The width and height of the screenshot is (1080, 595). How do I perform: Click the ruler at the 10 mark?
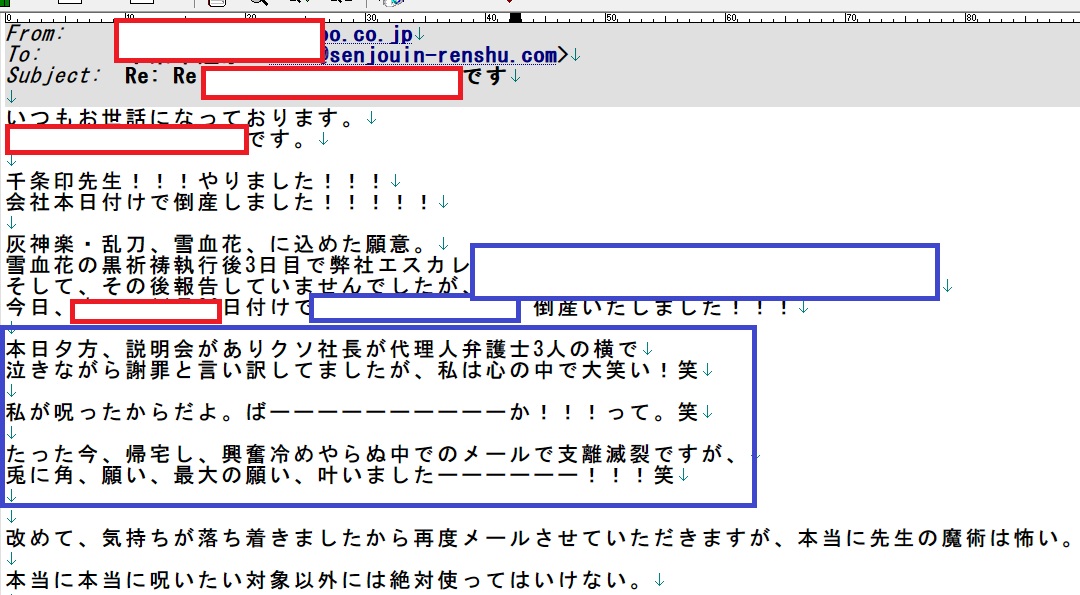click(129, 18)
